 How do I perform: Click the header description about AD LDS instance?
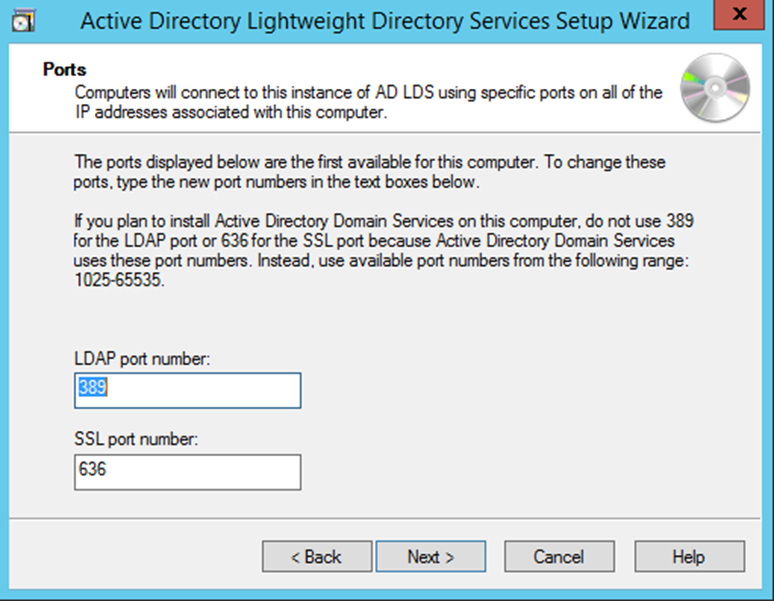tap(368, 101)
